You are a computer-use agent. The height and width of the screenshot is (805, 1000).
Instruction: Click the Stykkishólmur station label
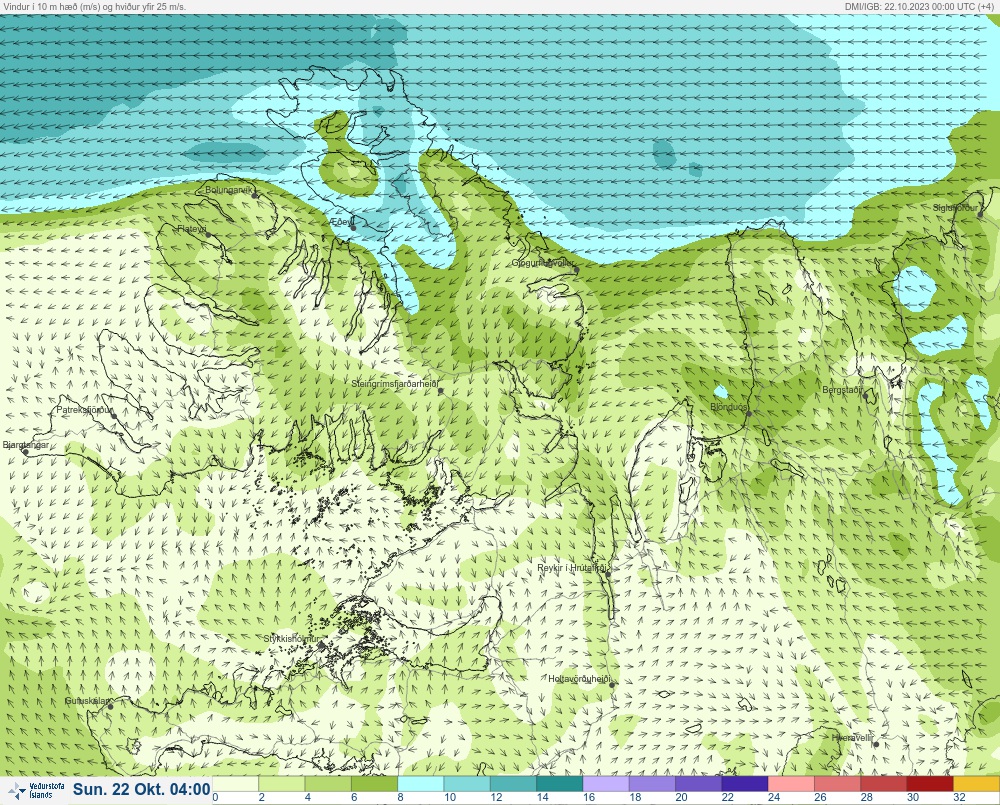click(x=291, y=639)
